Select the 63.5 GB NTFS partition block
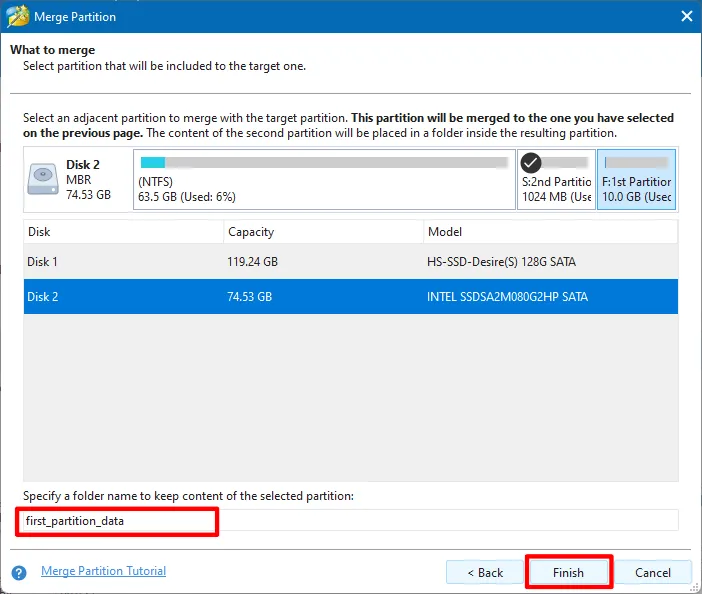Image resolution: width=702 pixels, height=594 pixels. pyautogui.click(x=324, y=179)
